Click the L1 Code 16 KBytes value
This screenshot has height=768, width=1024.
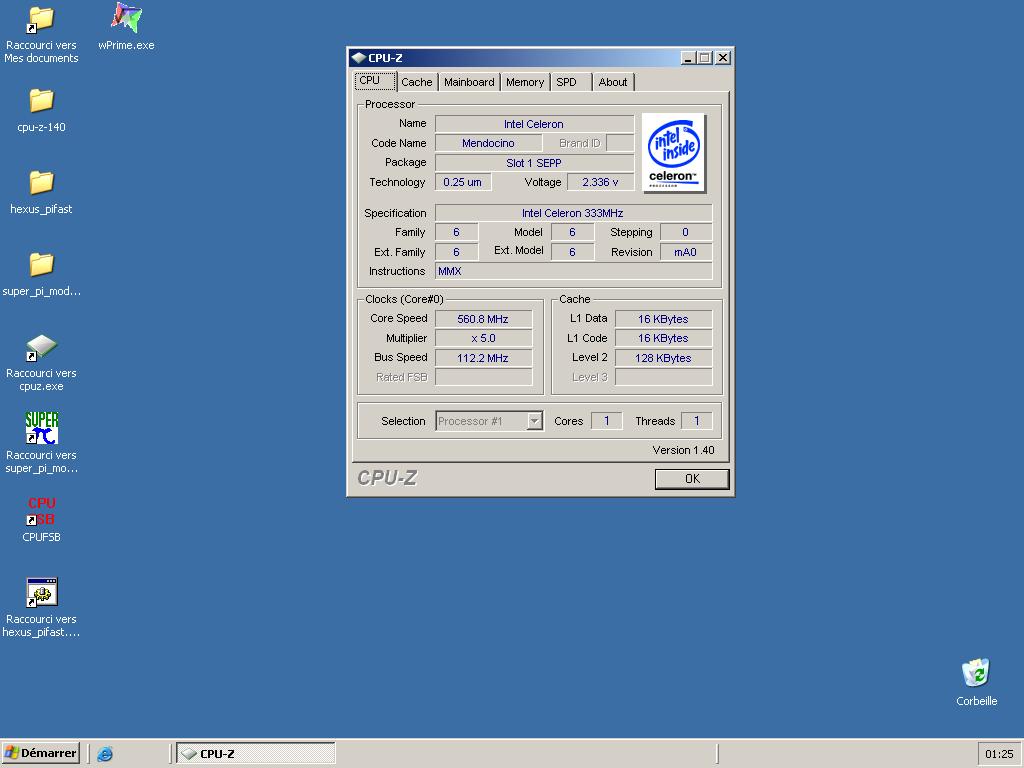point(664,338)
